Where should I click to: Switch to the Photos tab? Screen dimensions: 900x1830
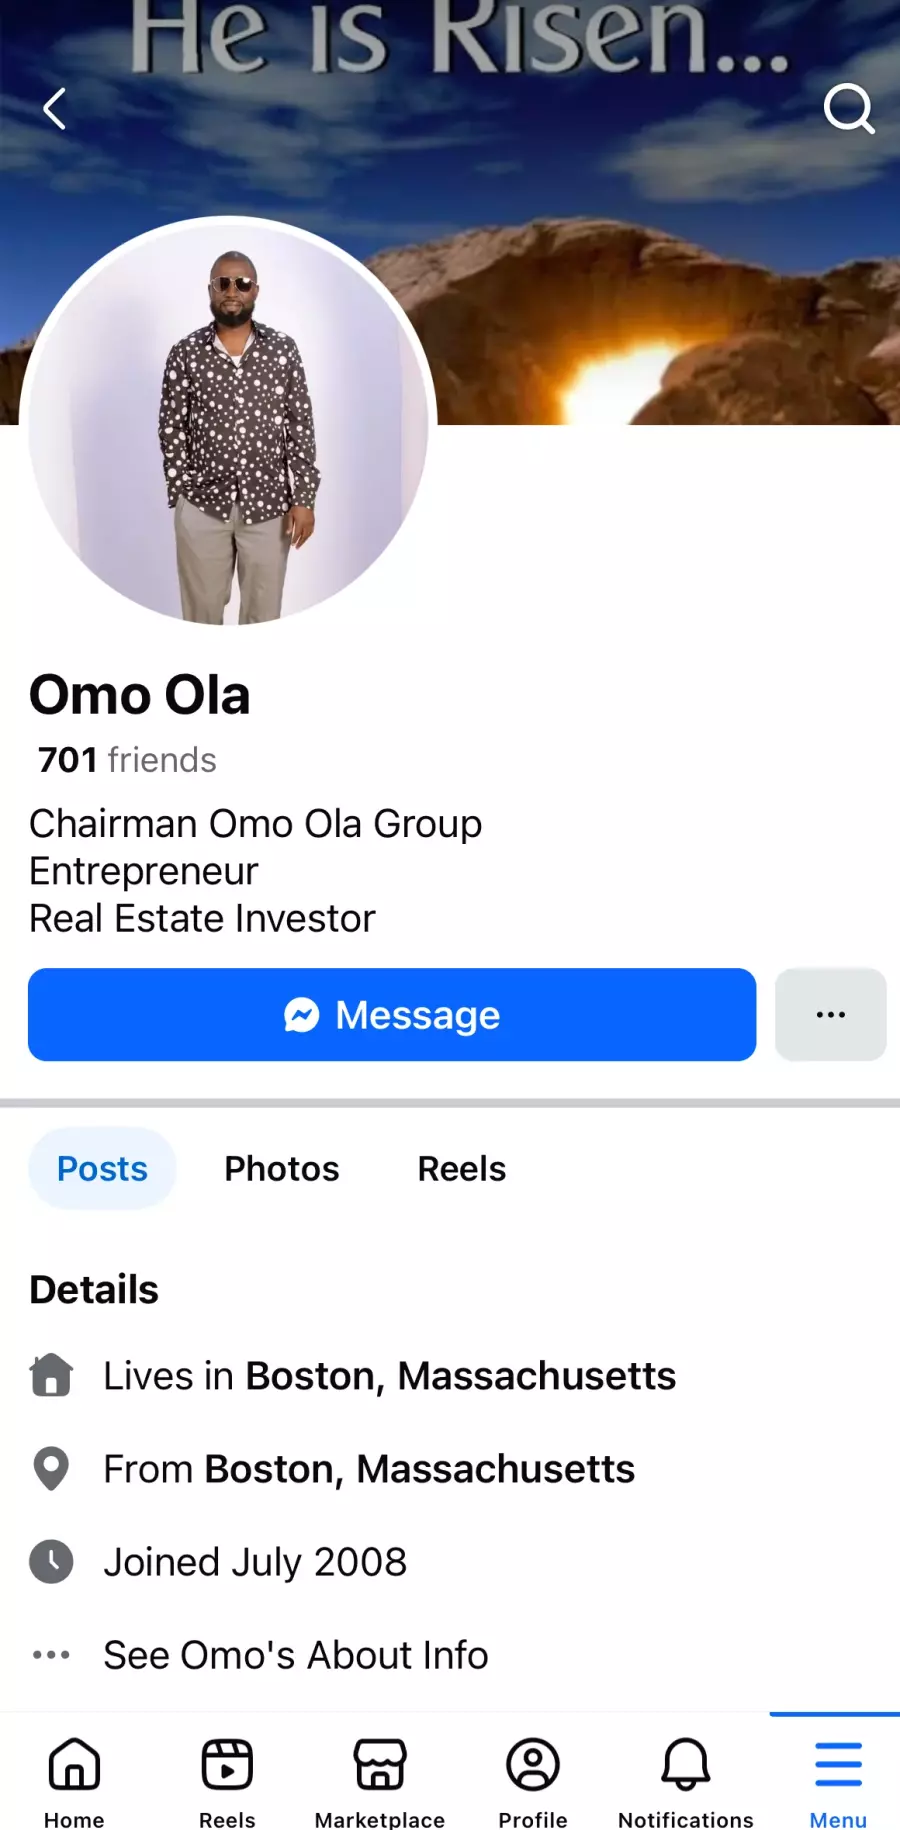[x=282, y=1169]
